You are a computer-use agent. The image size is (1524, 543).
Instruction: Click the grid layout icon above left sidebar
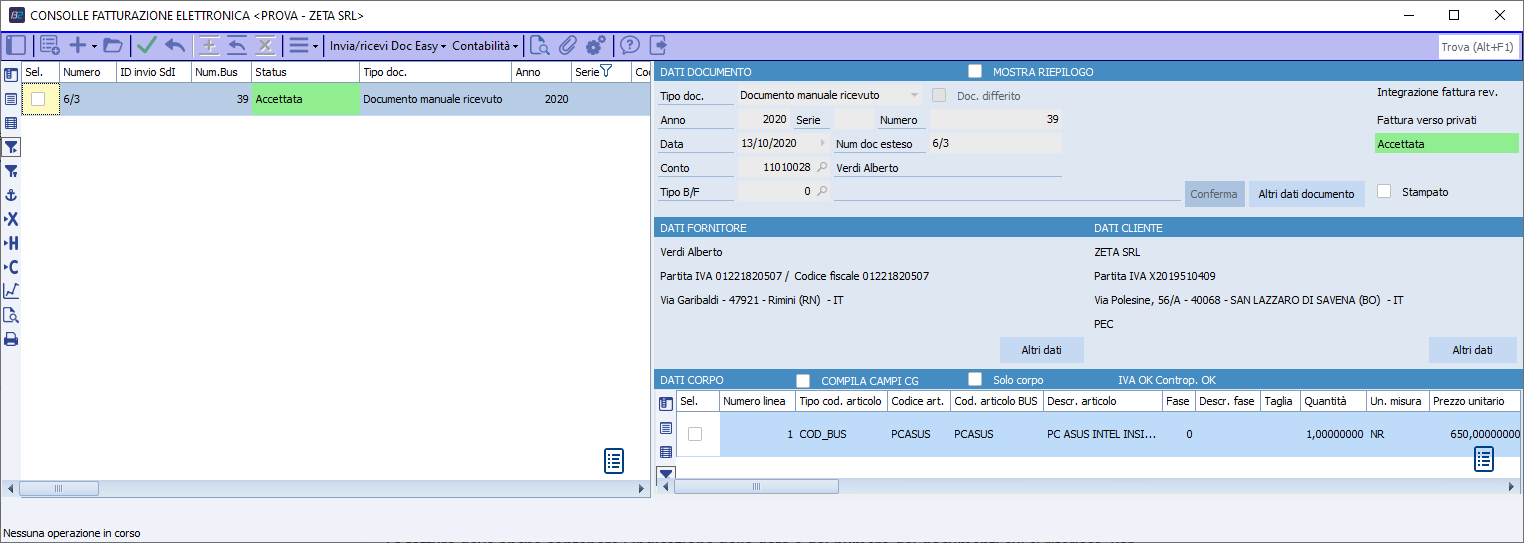(x=11, y=73)
